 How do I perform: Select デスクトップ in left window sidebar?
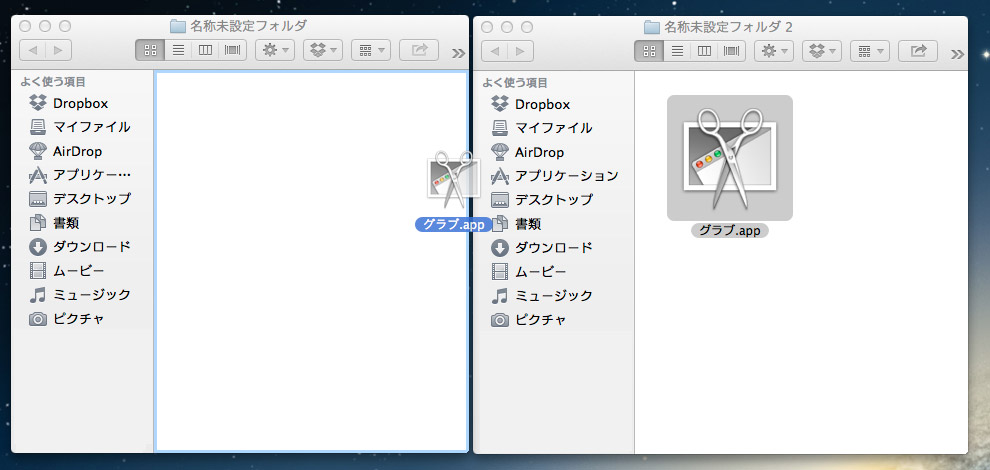click(80, 199)
